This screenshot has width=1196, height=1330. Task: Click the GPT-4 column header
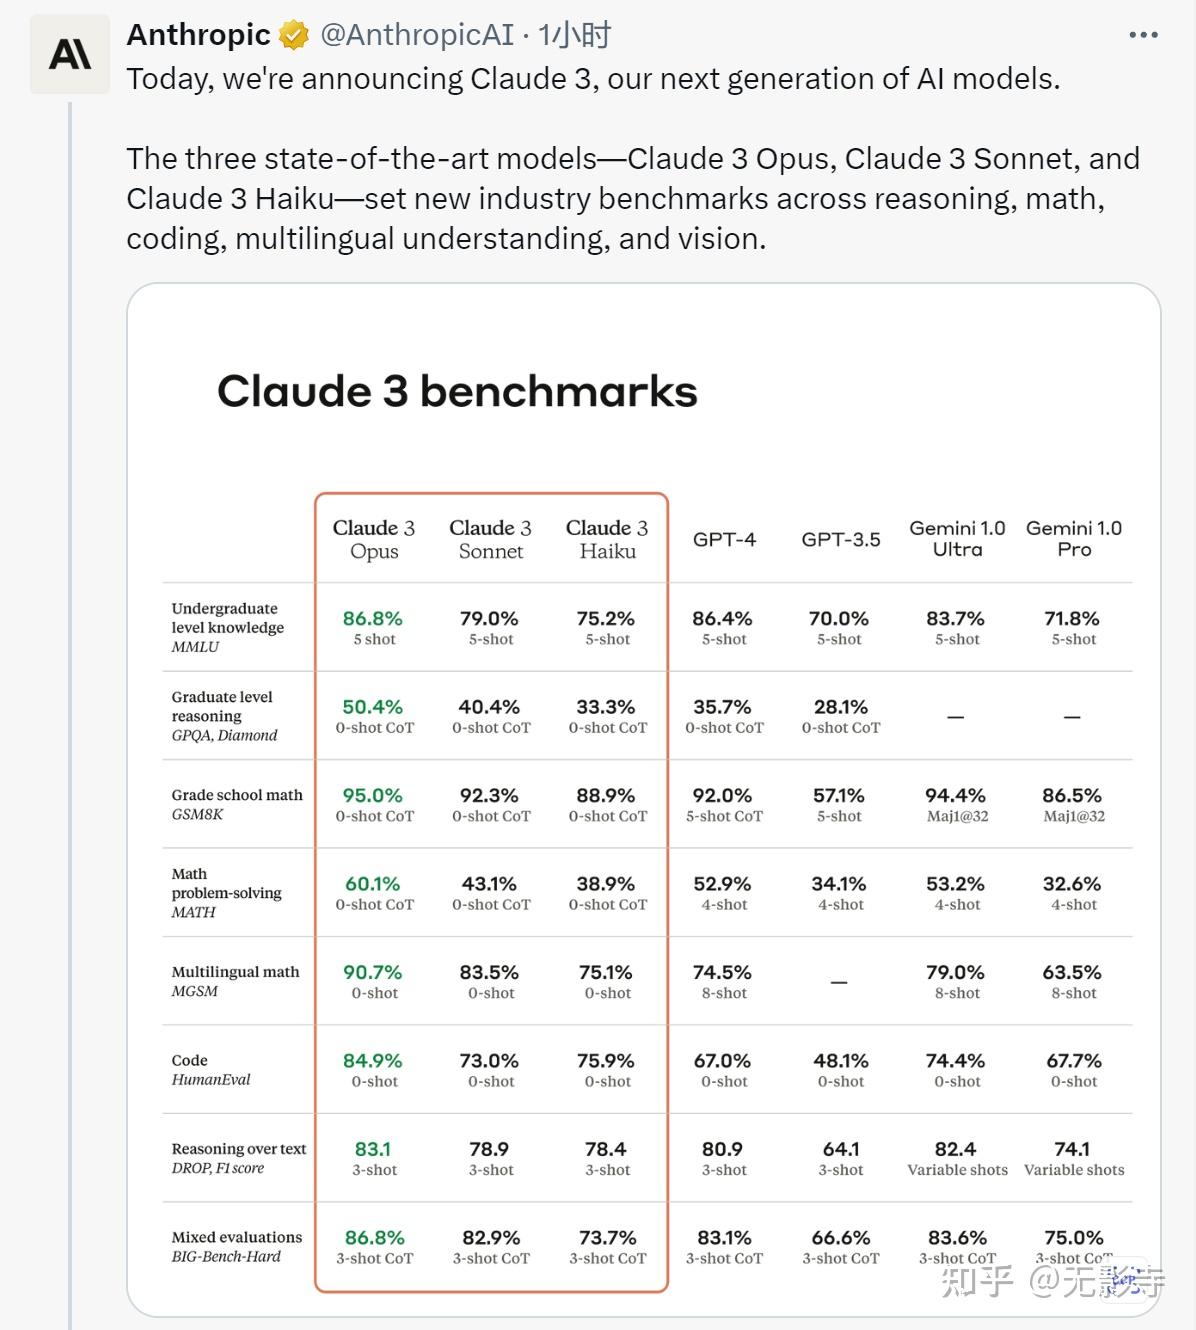tap(724, 540)
